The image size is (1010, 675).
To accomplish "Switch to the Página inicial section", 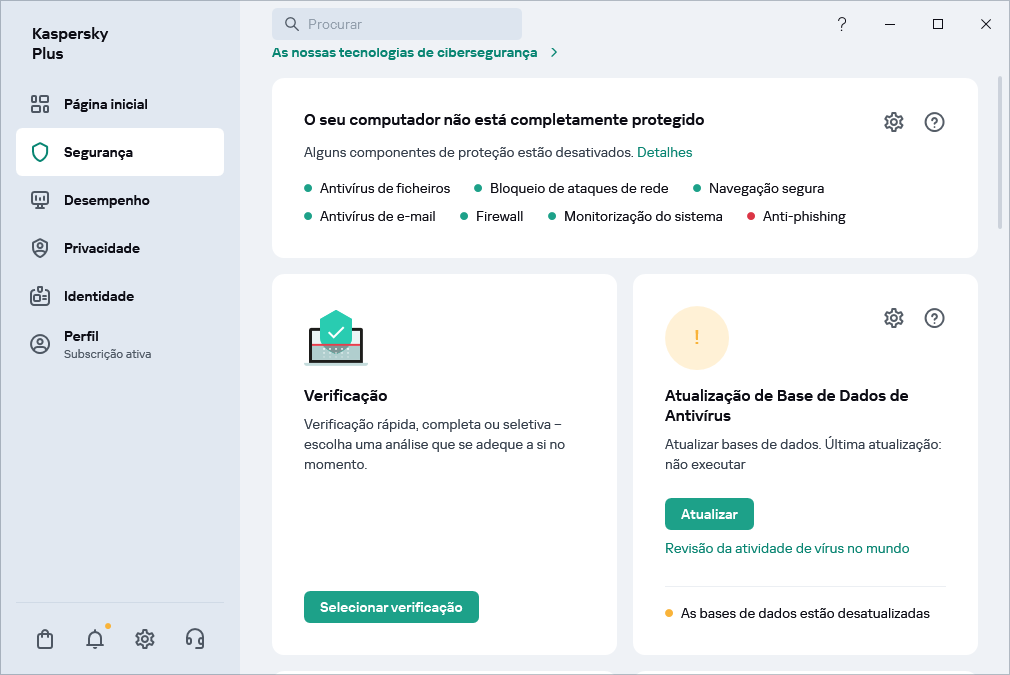I will (x=105, y=104).
